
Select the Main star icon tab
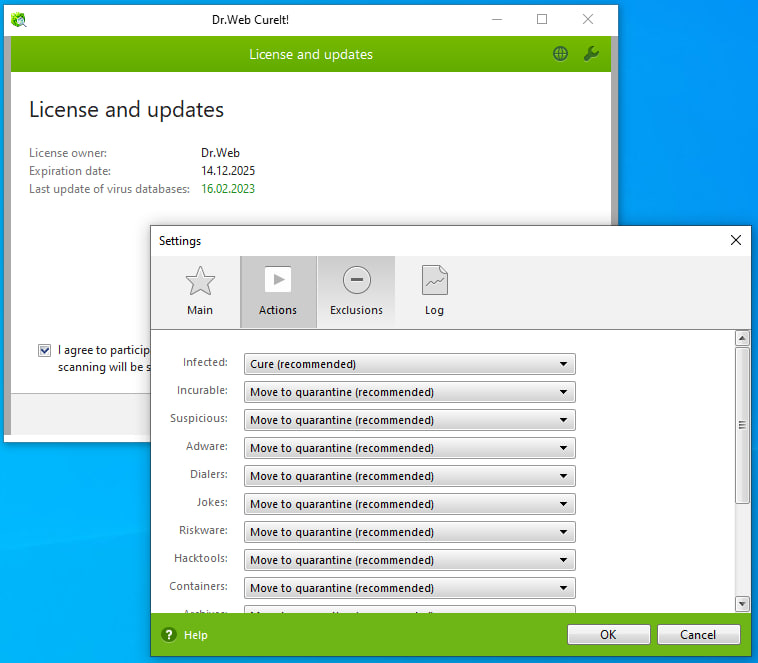[200, 292]
